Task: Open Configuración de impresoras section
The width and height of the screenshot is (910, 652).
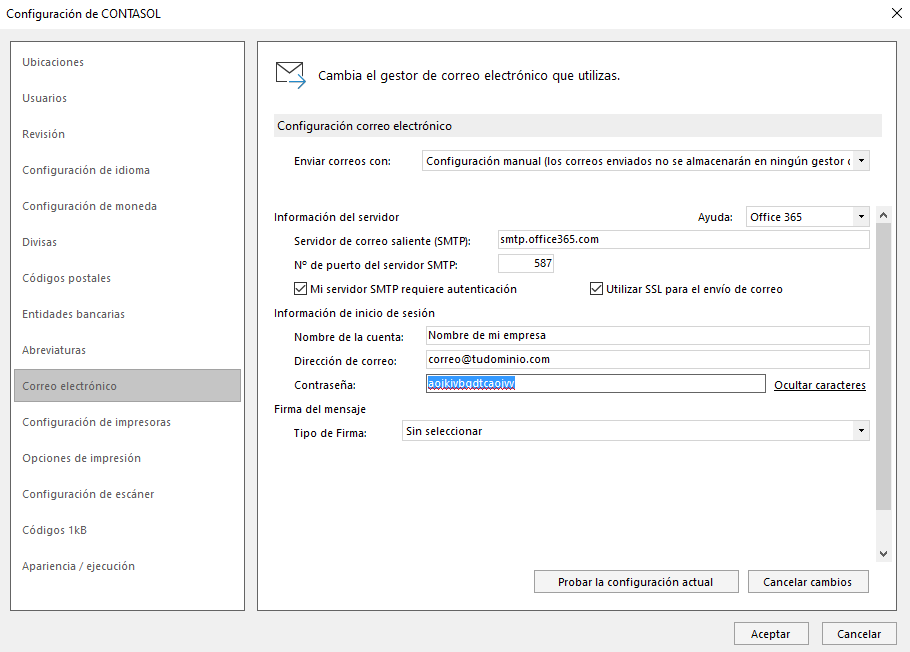Action: (96, 422)
